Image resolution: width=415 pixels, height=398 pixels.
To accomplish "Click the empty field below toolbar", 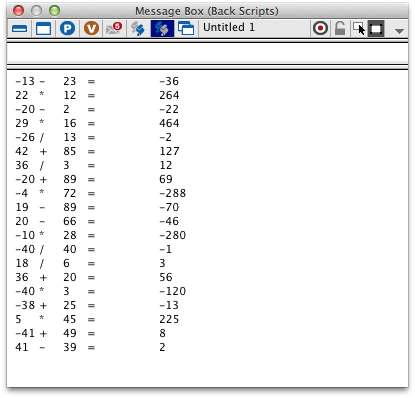I will pos(207,53).
